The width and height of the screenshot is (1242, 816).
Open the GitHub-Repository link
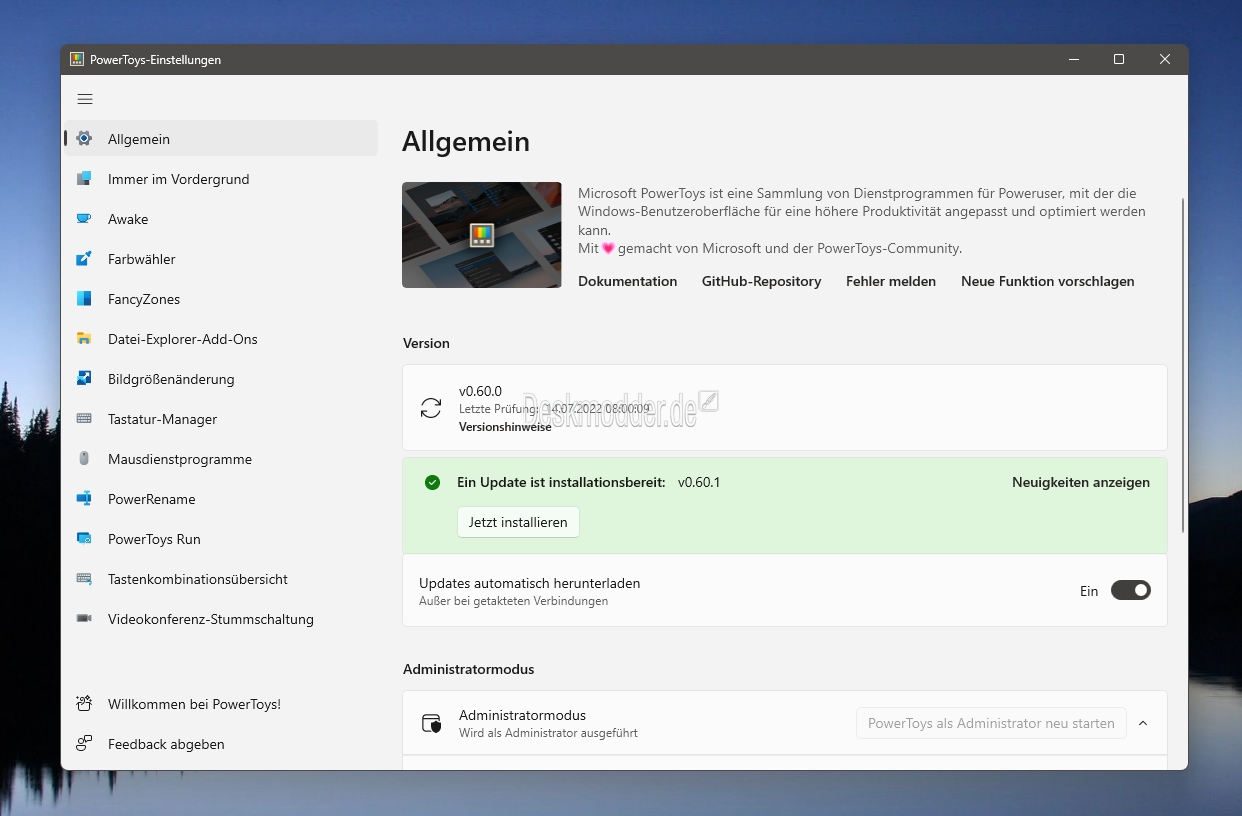point(762,281)
